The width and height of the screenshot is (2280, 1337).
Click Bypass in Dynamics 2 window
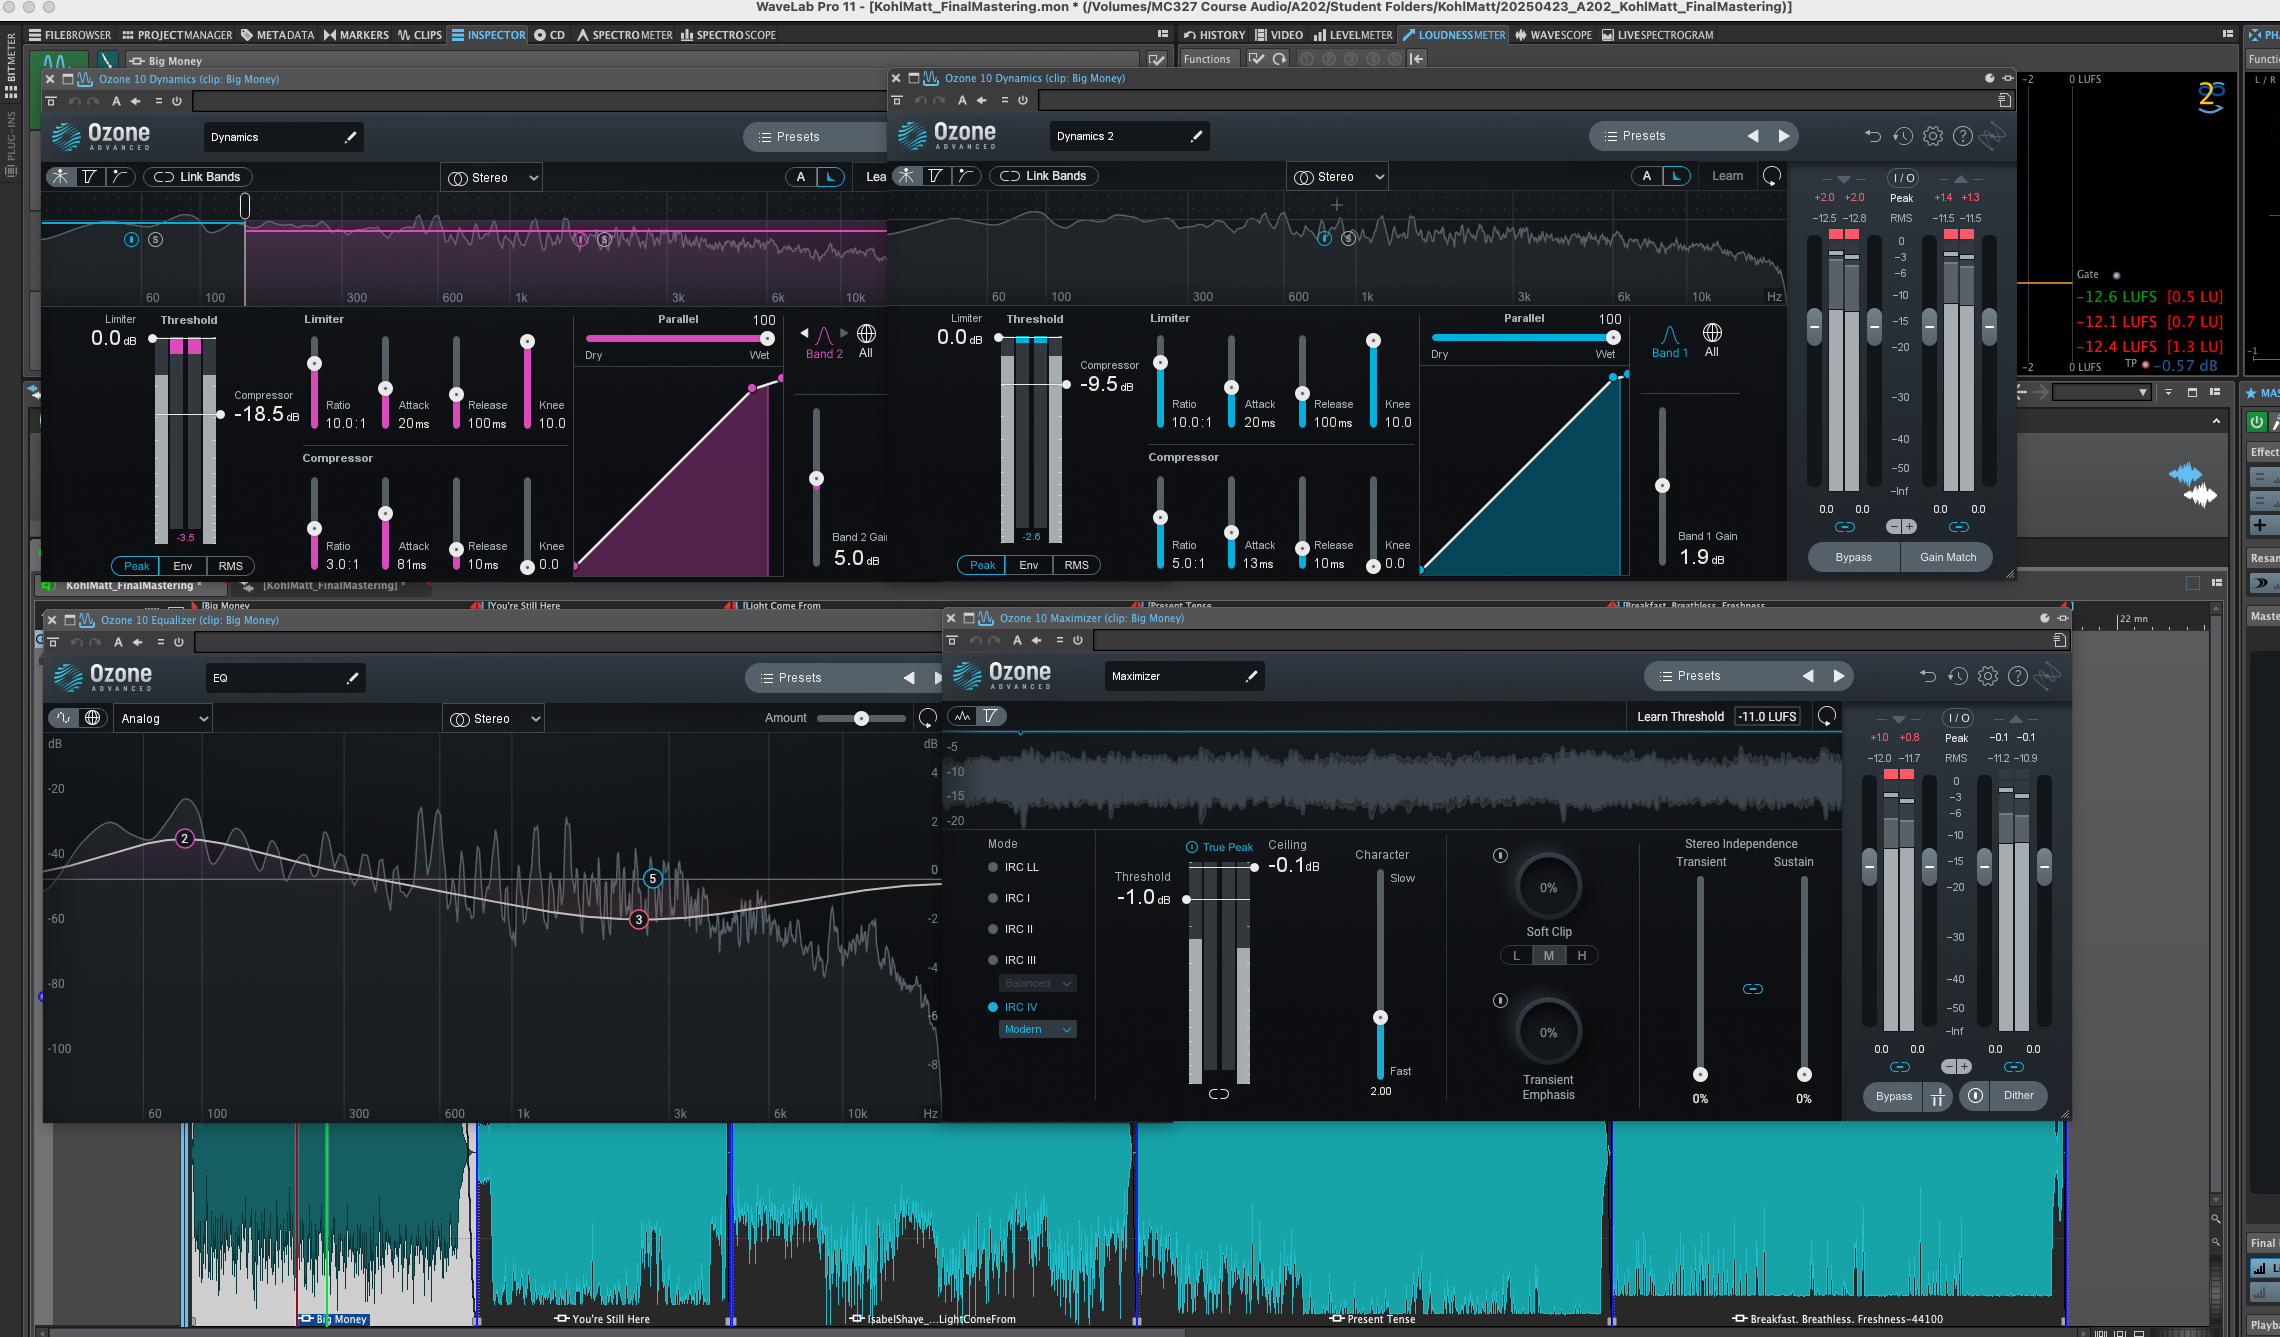pyautogui.click(x=1853, y=557)
